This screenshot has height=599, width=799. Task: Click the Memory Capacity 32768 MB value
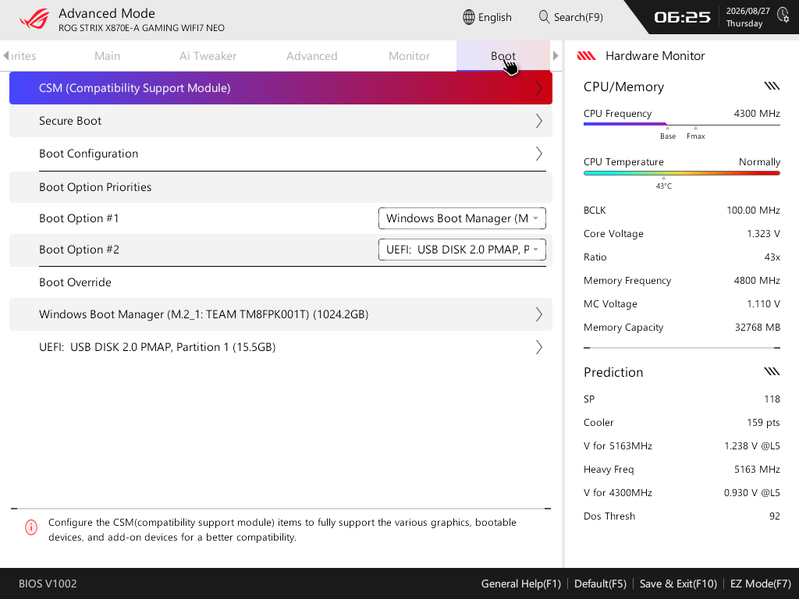click(757, 328)
